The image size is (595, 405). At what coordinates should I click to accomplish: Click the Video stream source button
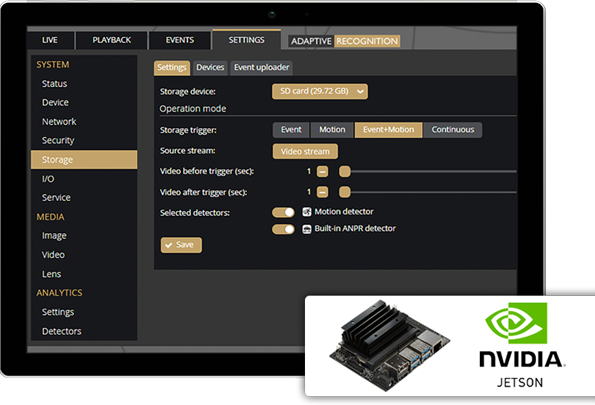coord(305,151)
